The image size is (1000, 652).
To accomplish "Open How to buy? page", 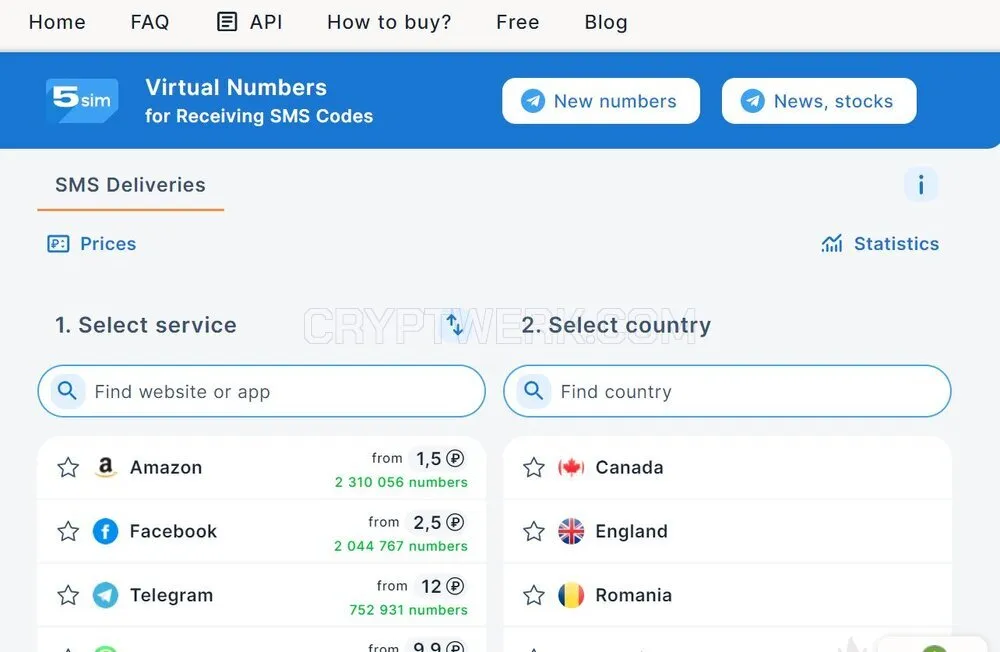I will pyautogui.click(x=389, y=22).
